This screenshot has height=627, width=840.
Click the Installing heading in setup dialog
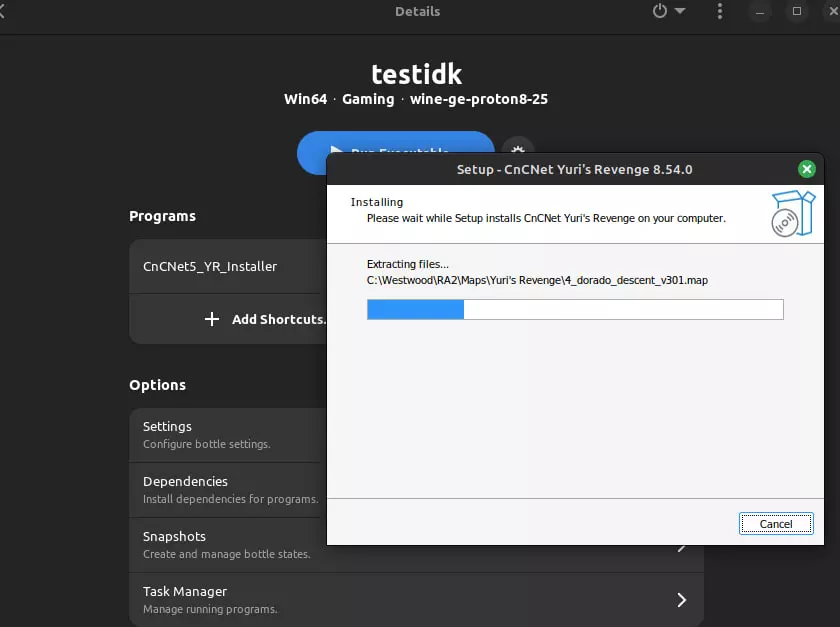pyautogui.click(x=377, y=202)
